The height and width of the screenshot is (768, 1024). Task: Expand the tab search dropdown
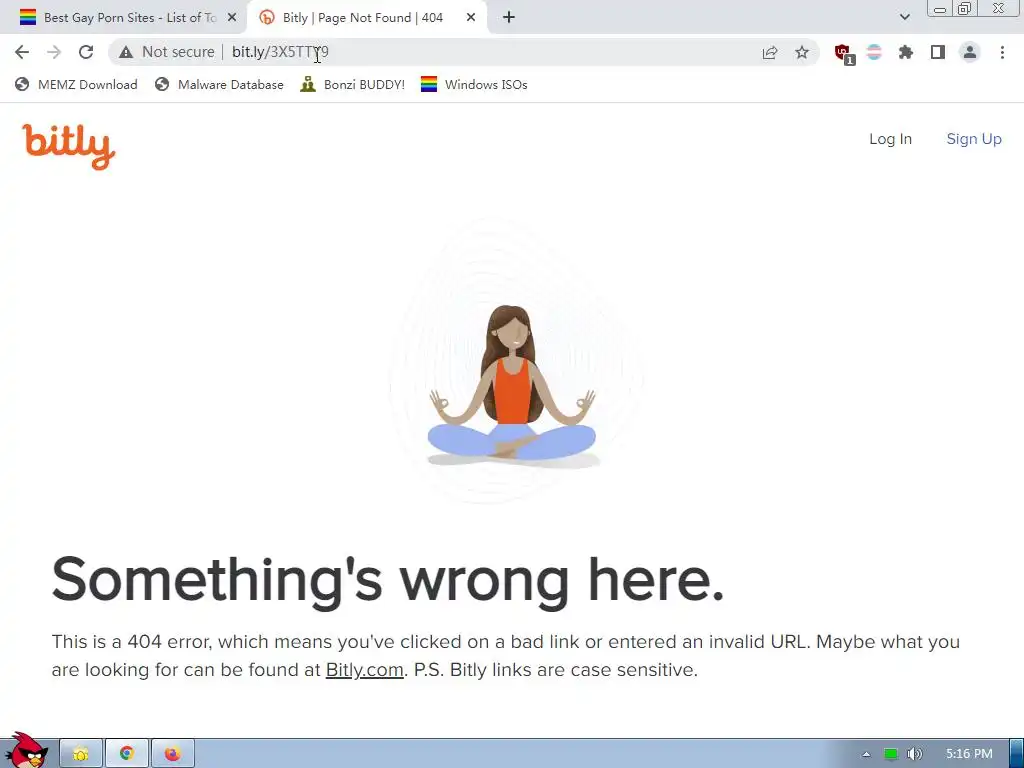click(904, 18)
